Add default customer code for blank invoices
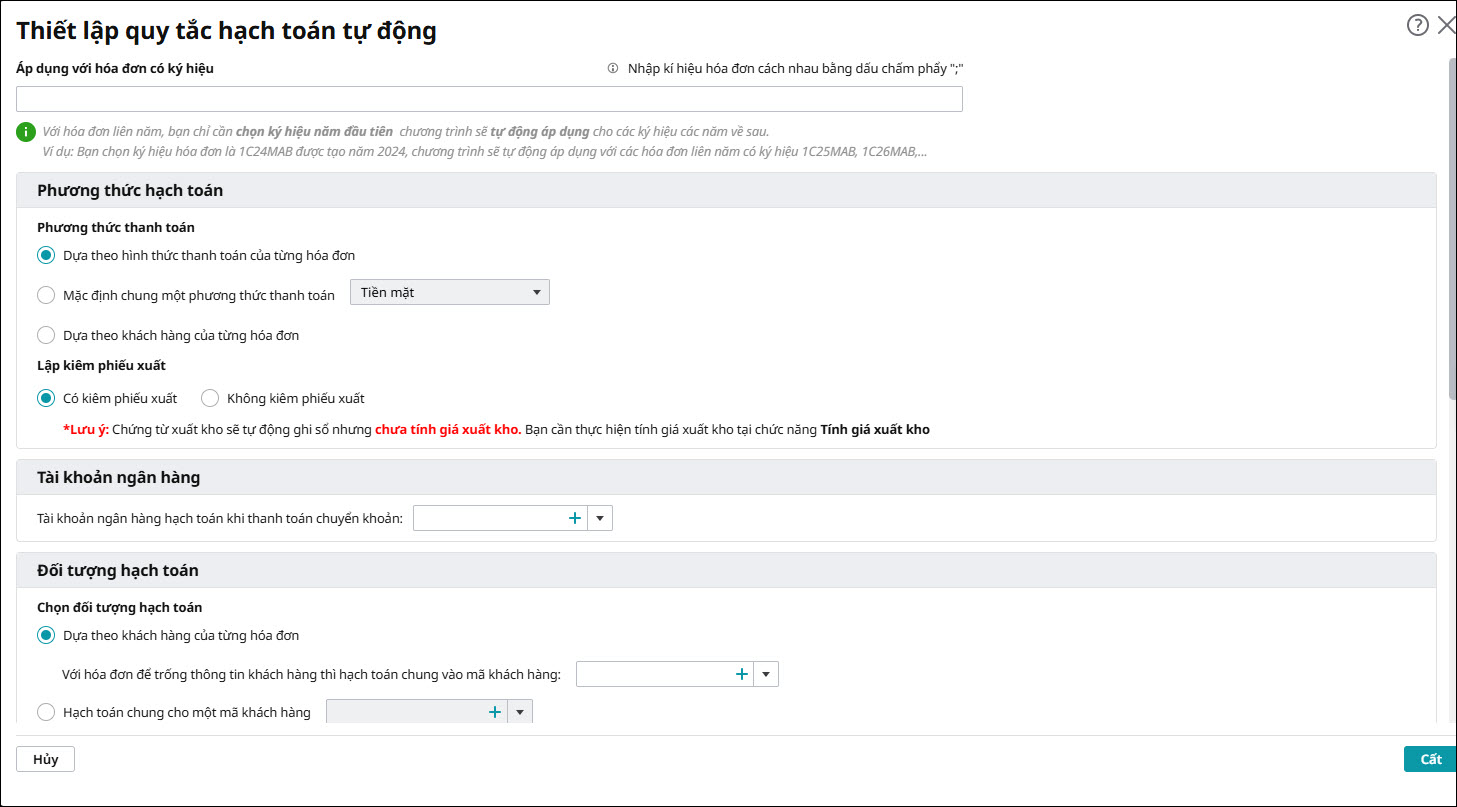1457x807 pixels. [x=742, y=675]
